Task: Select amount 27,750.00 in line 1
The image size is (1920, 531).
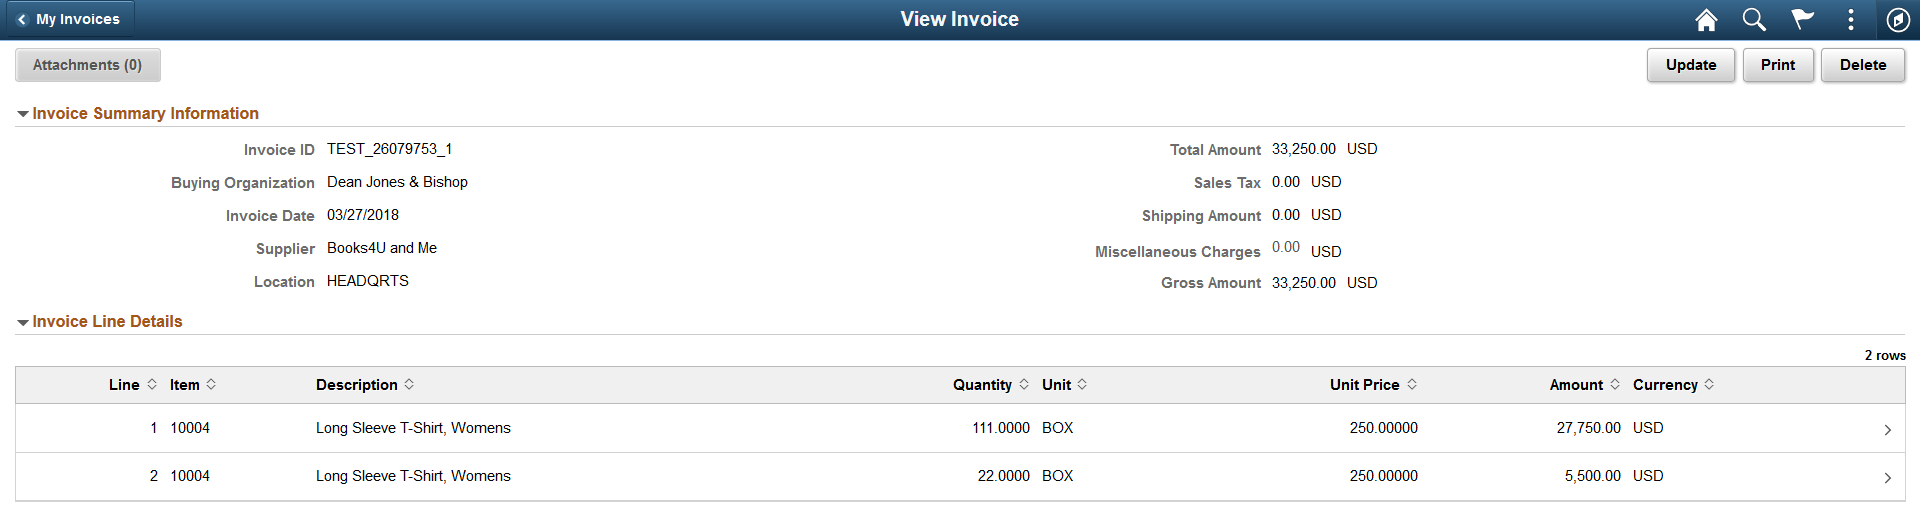Action: click(x=1589, y=428)
